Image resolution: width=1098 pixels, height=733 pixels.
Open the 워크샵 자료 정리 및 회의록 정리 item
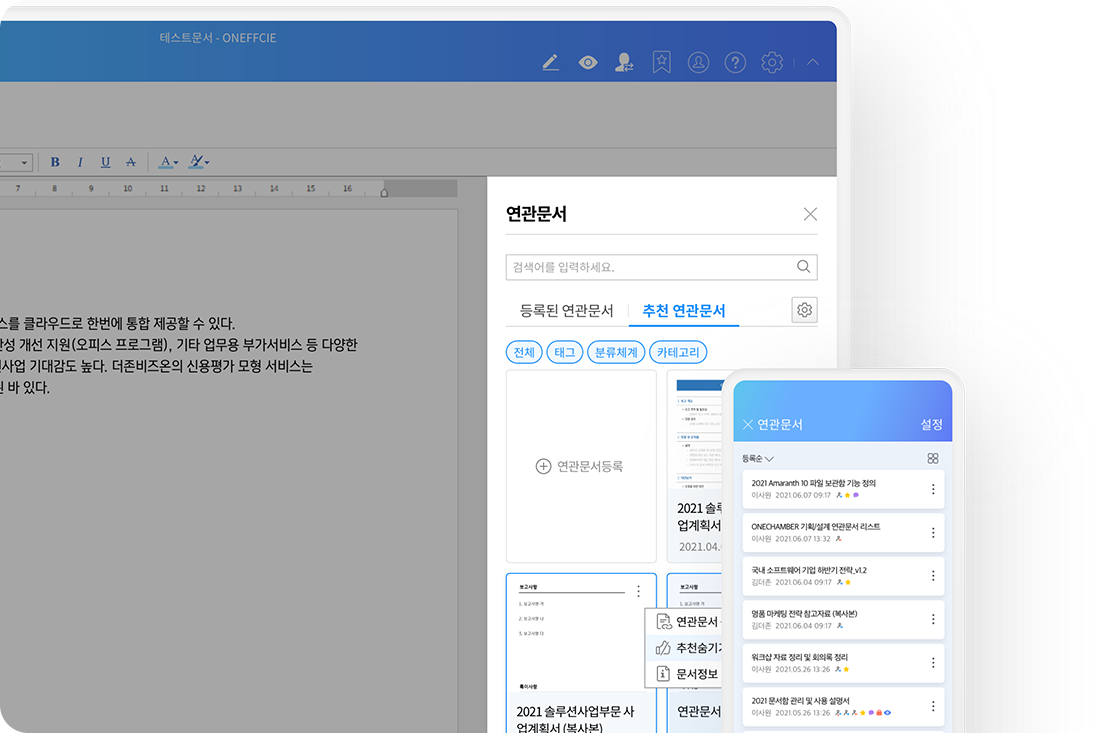[843, 662]
